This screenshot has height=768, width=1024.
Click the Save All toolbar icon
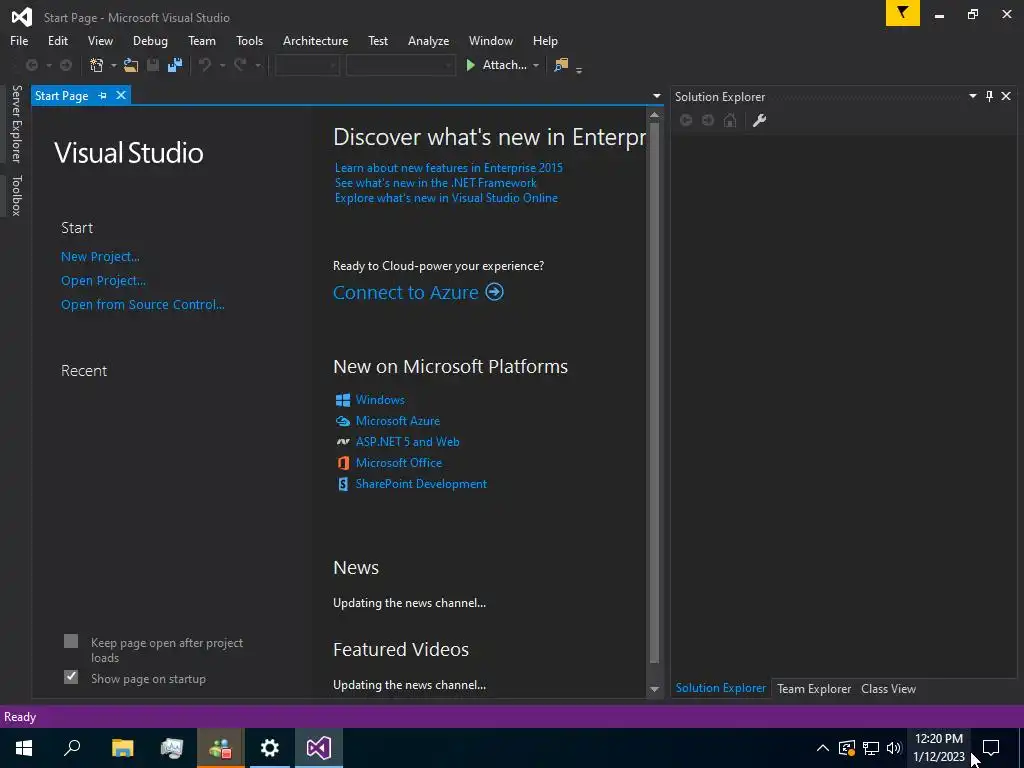point(174,65)
